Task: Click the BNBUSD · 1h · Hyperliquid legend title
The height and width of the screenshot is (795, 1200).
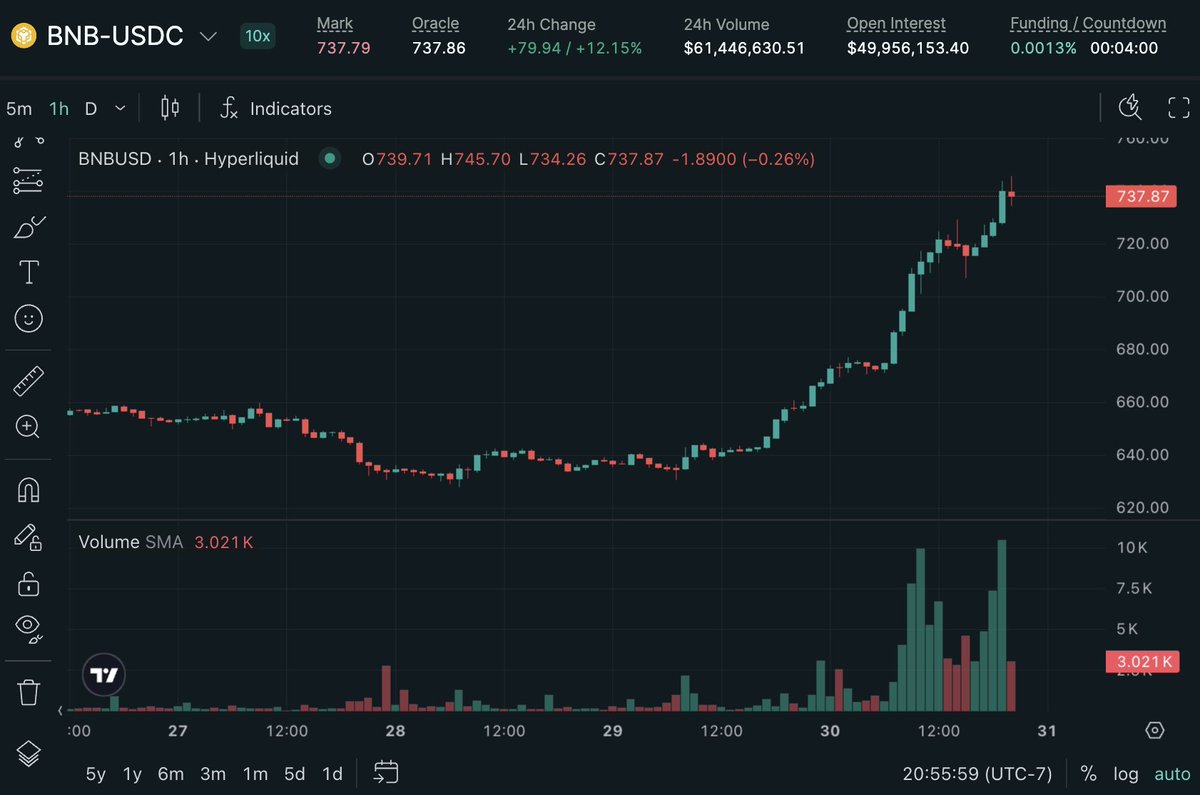Action: [188, 158]
